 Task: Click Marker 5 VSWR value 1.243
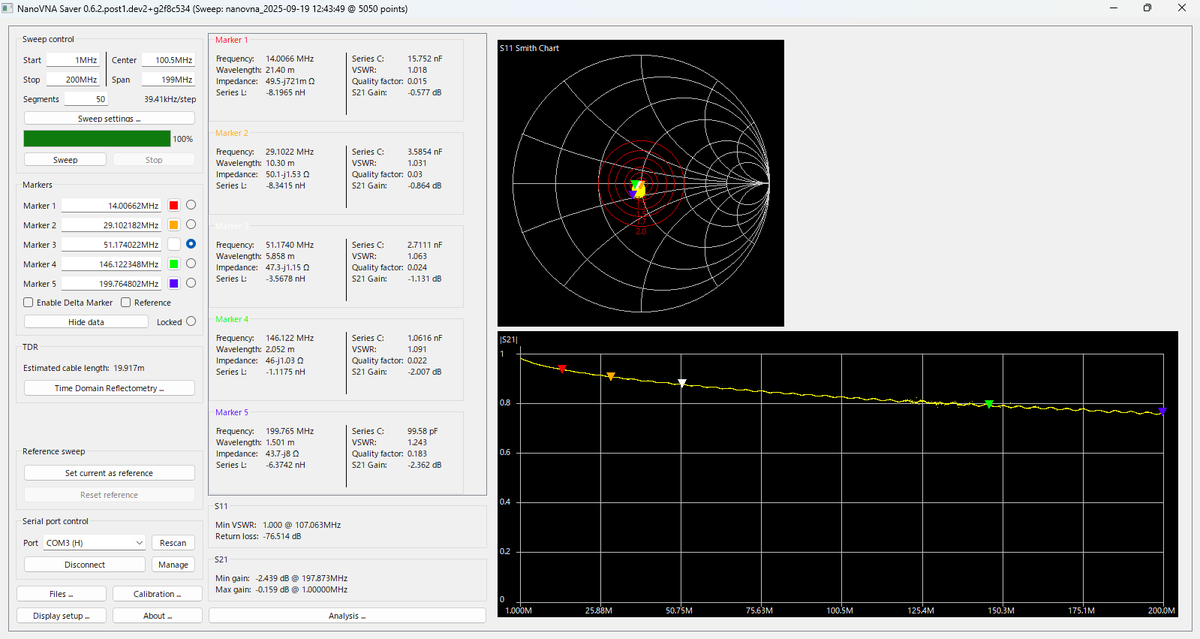(419, 442)
